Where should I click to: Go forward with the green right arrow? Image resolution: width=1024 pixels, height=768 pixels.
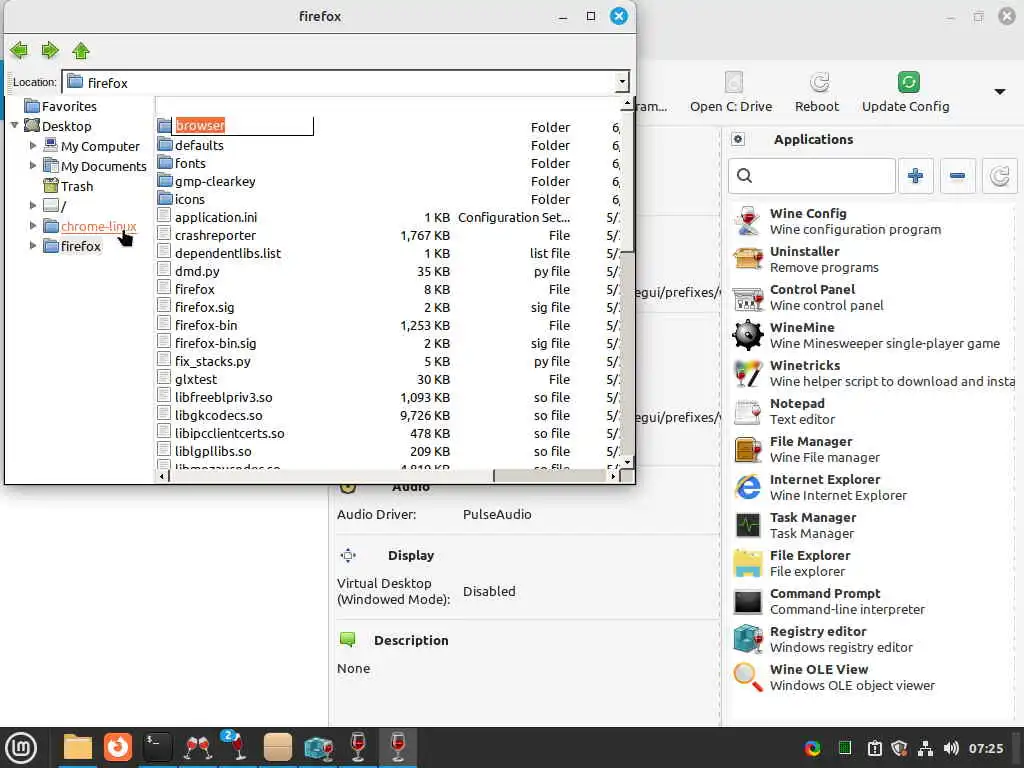(50, 50)
